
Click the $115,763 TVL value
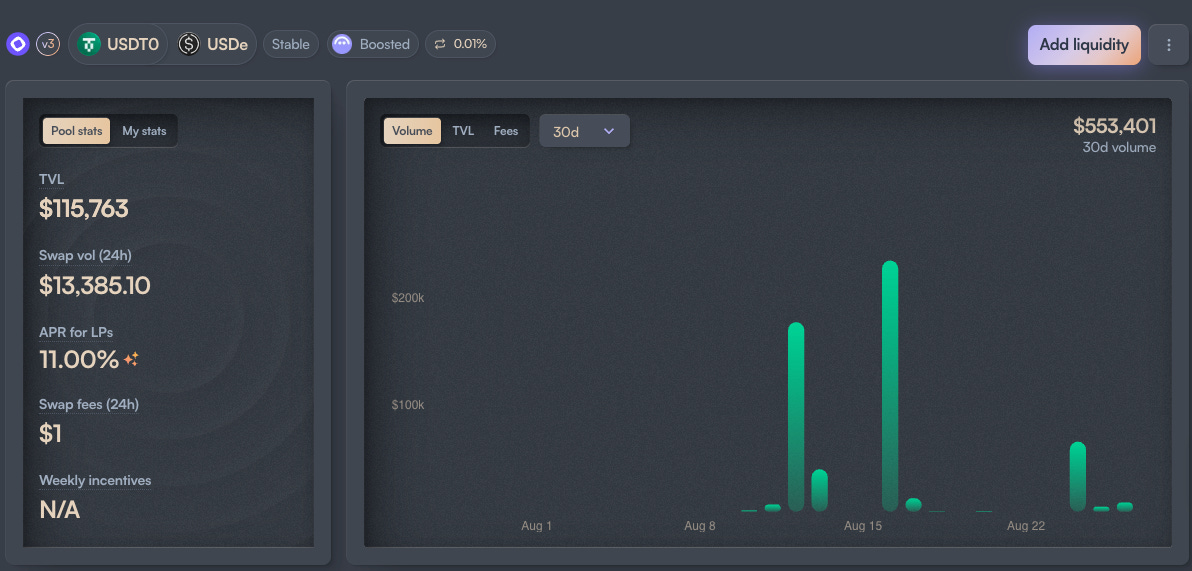pos(84,208)
